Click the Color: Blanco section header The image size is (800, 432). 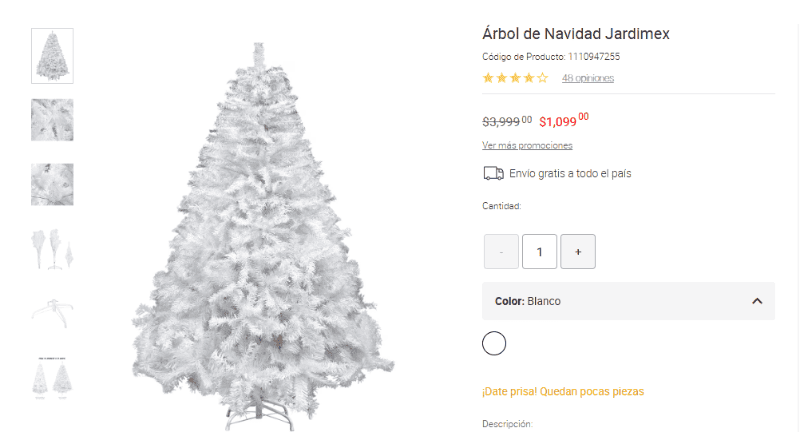click(x=629, y=301)
